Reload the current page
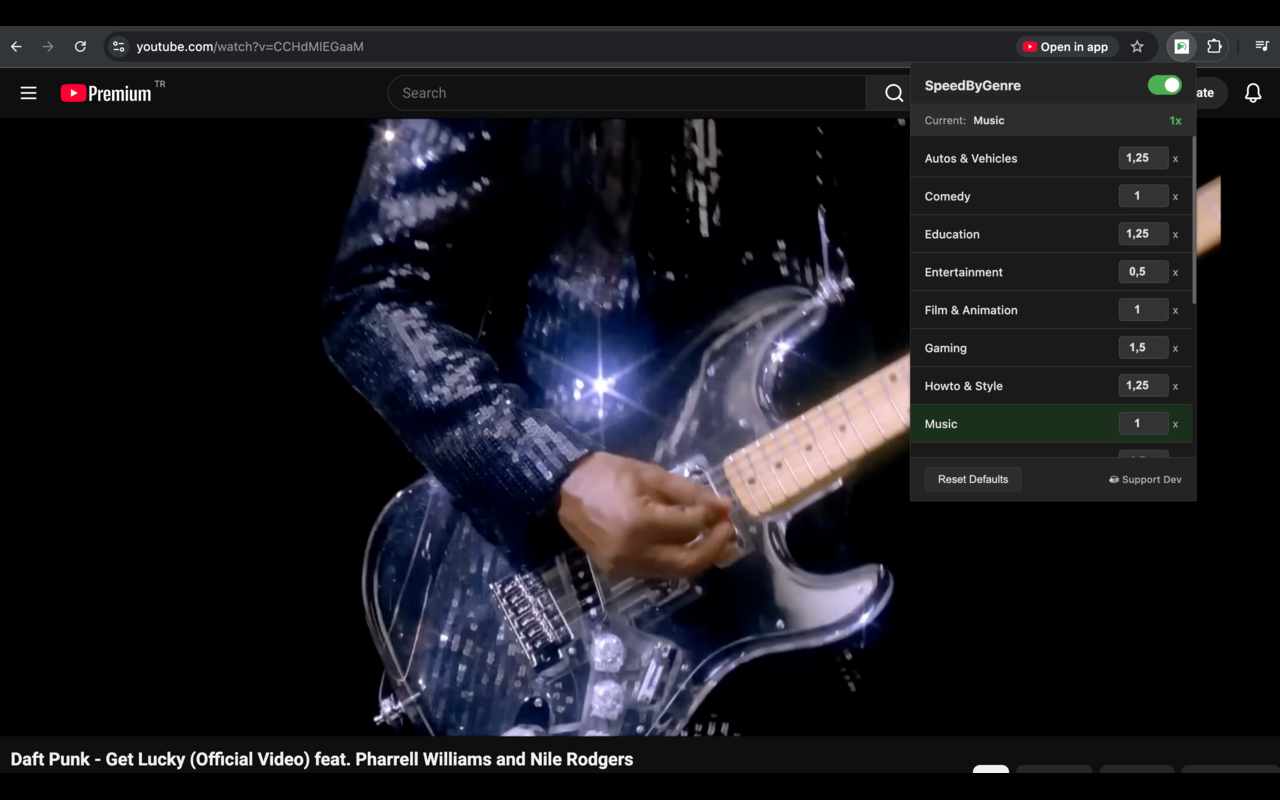 point(80,46)
